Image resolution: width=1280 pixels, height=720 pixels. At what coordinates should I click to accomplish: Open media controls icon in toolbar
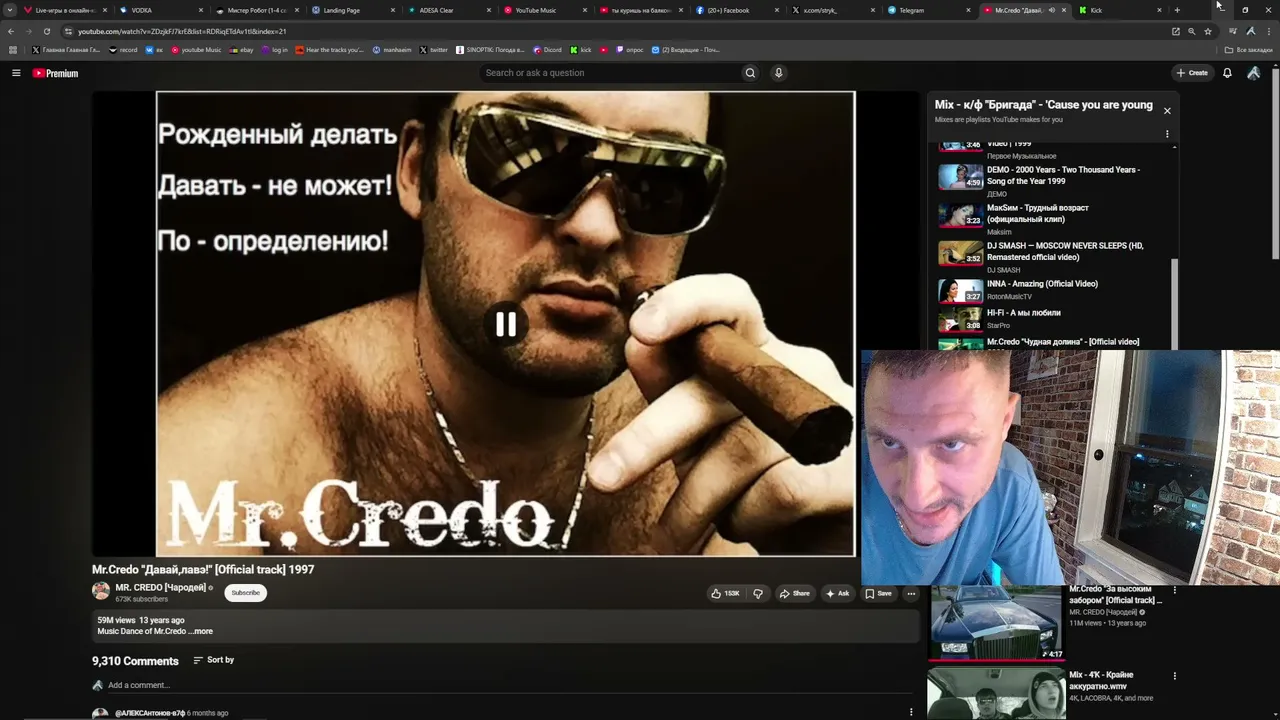(1232, 31)
